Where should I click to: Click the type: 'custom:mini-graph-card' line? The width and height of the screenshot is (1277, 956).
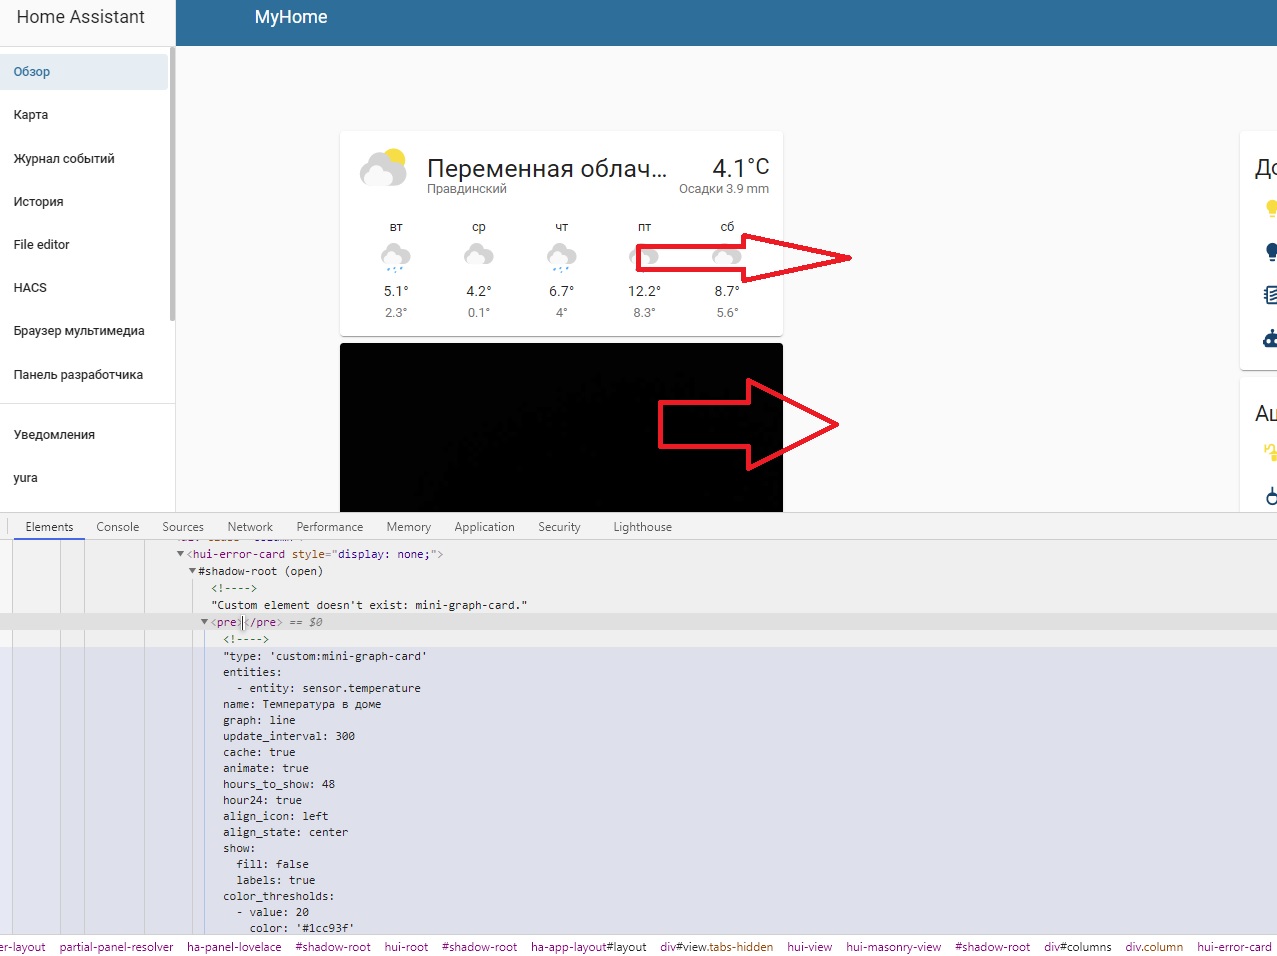[325, 656]
